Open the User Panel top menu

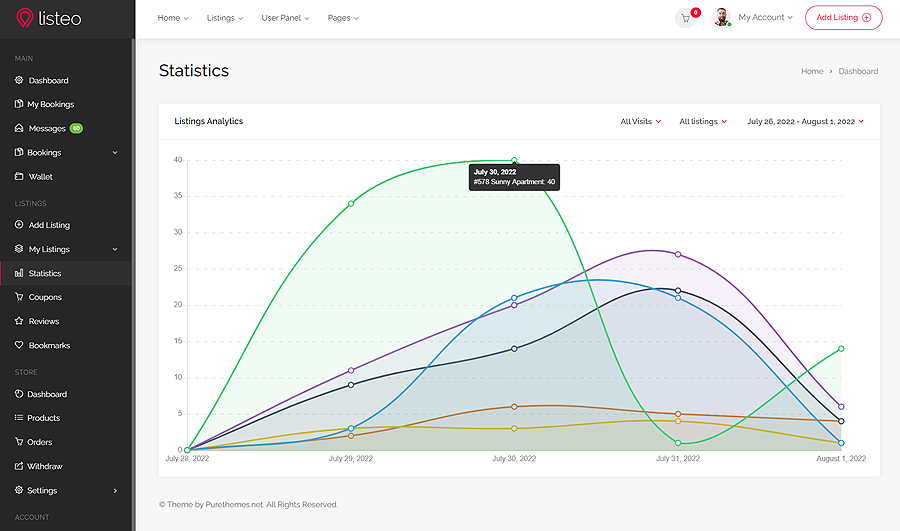coord(285,18)
